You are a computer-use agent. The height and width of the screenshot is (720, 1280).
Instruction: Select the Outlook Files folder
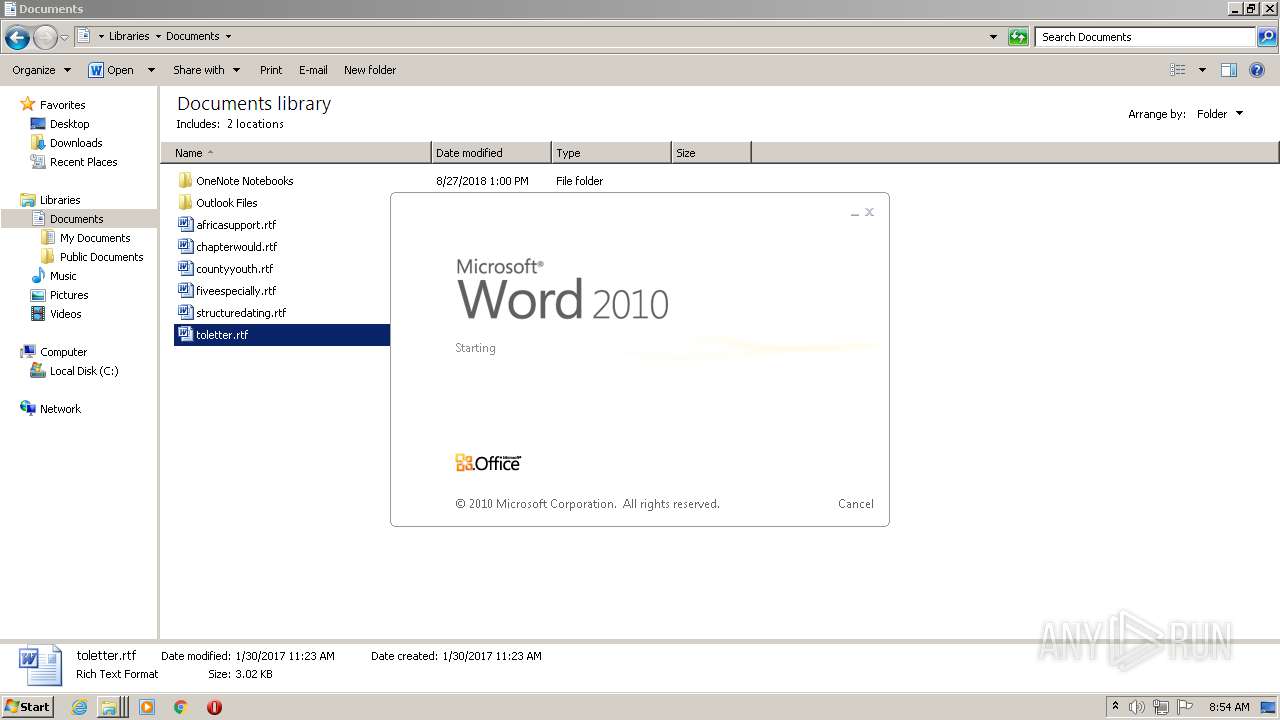[x=226, y=203]
